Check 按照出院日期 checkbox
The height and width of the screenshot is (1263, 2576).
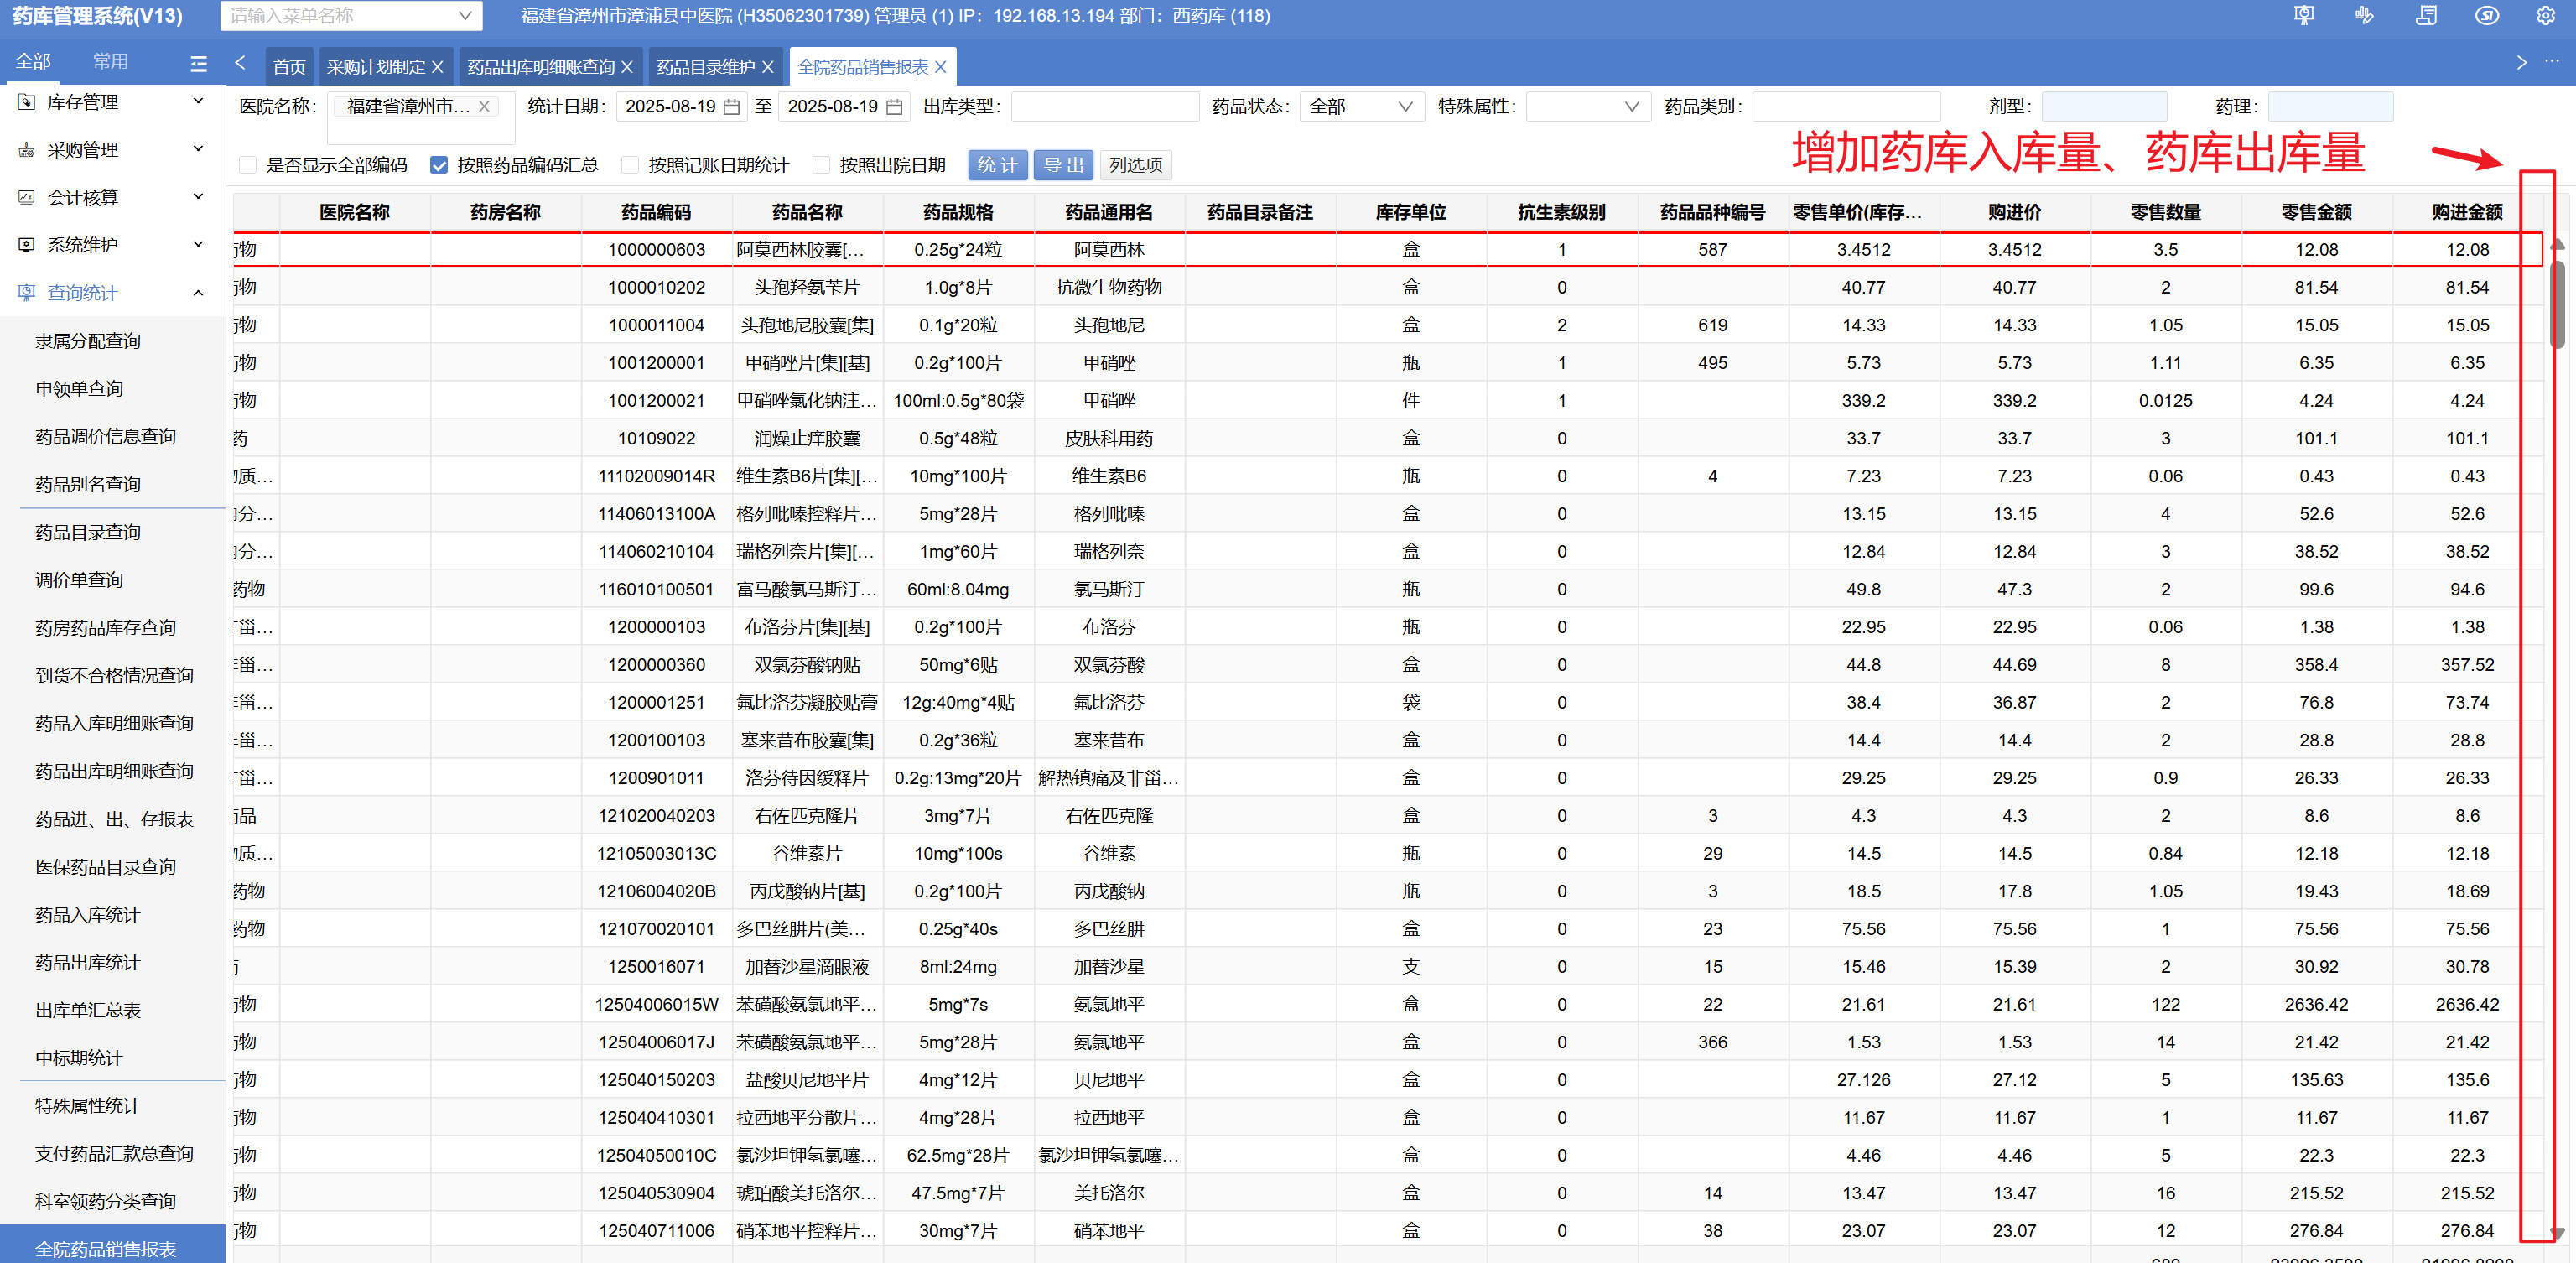point(821,165)
